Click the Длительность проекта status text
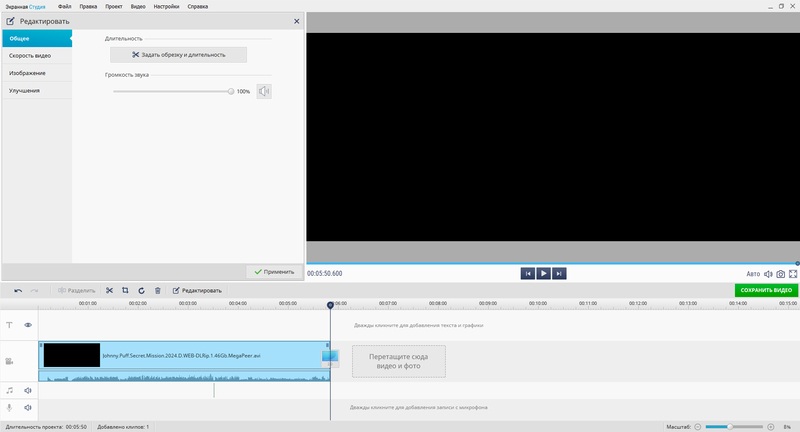 (46, 427)
